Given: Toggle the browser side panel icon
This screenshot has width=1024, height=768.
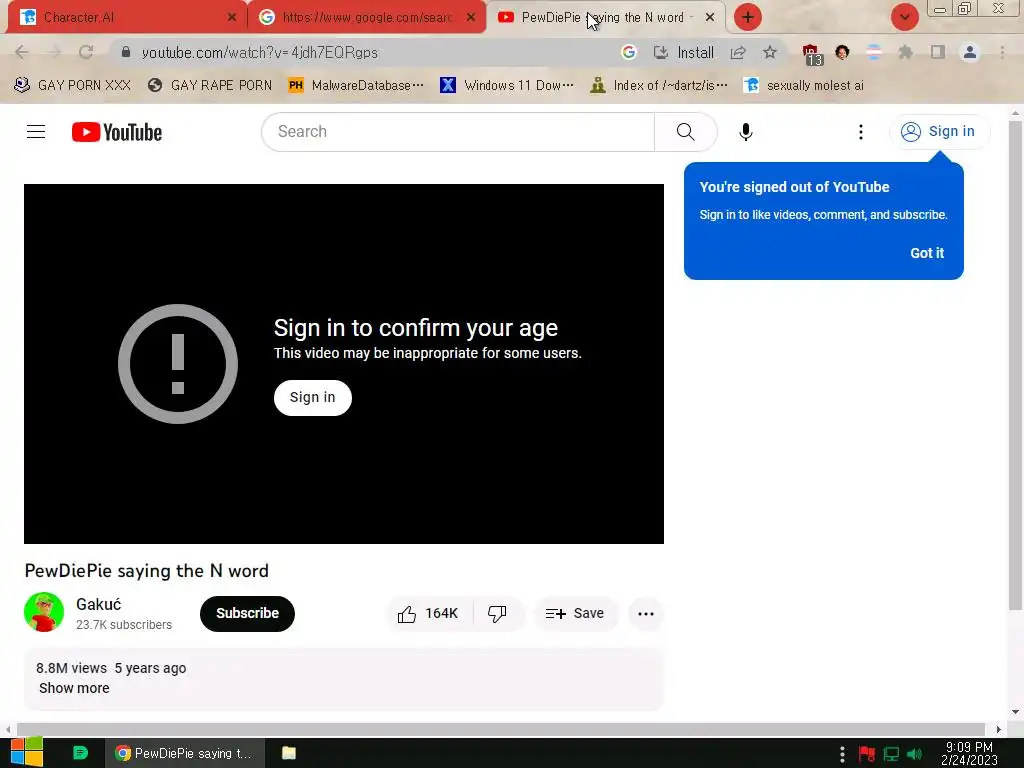Looking at the screenshot, I should click(938, 52).
